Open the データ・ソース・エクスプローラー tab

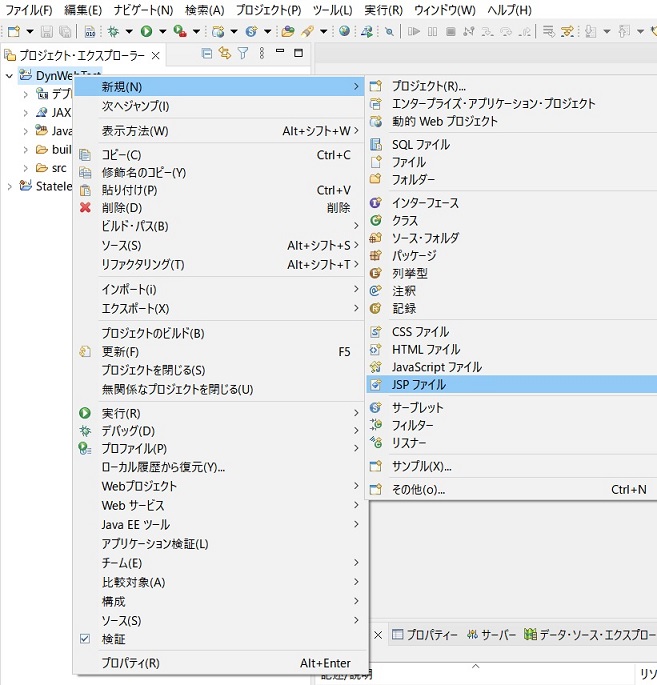[590, 635]
